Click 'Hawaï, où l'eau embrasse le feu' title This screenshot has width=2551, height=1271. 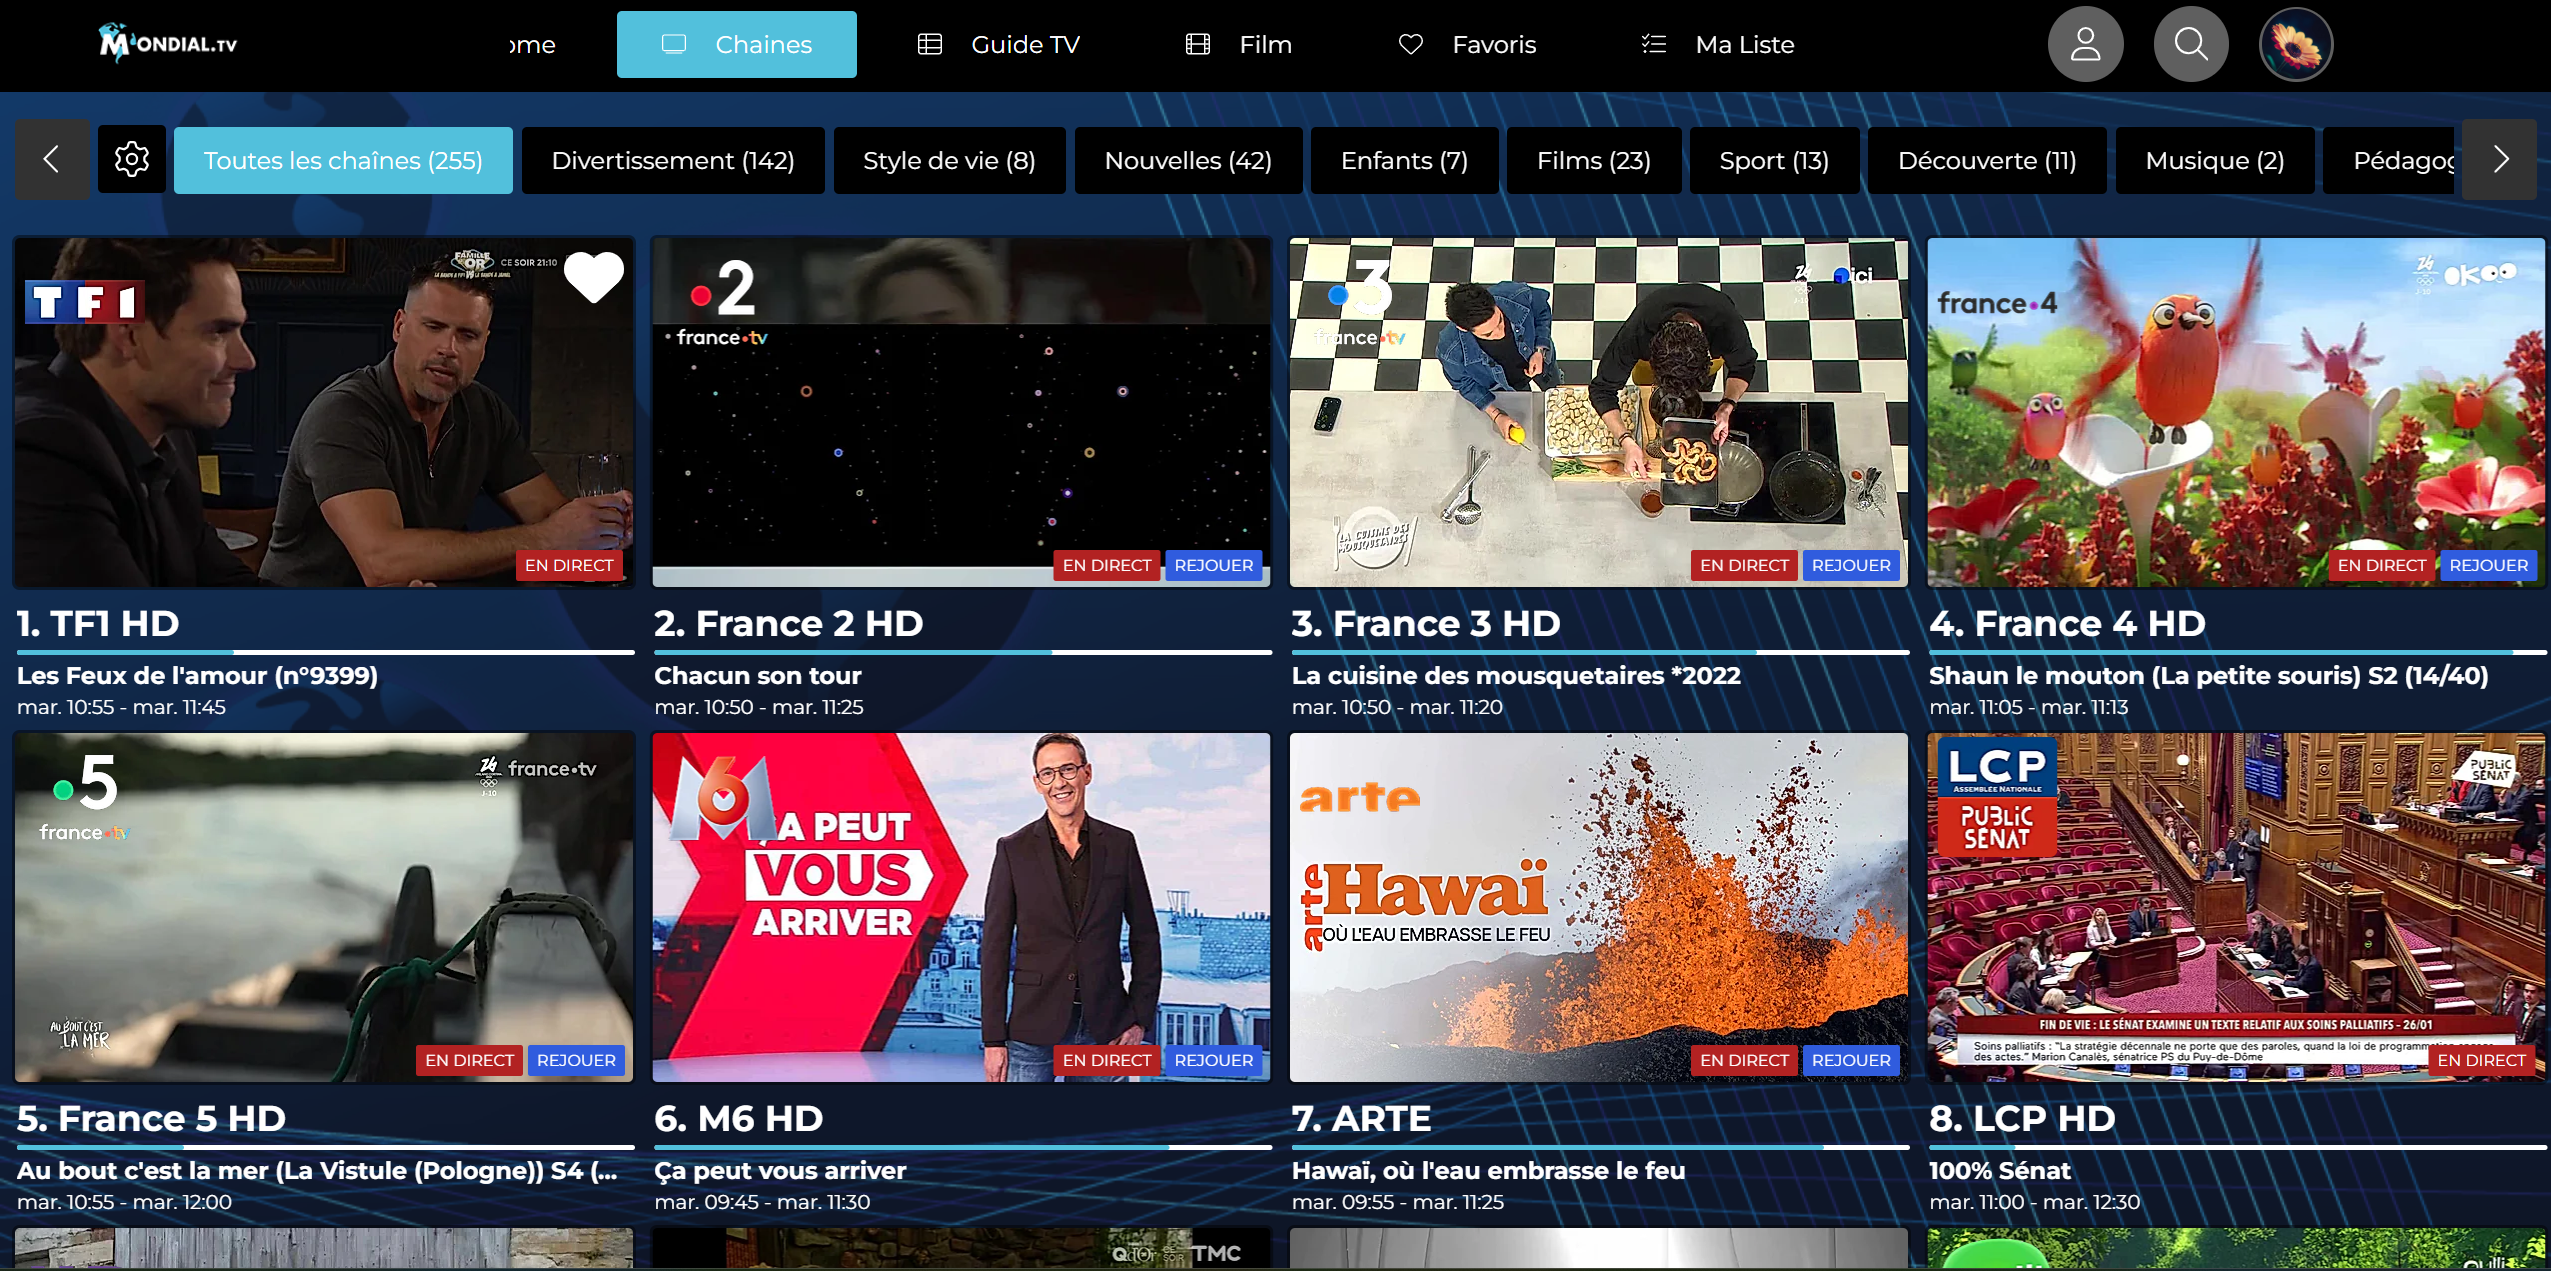[x=1488, y=1170]
